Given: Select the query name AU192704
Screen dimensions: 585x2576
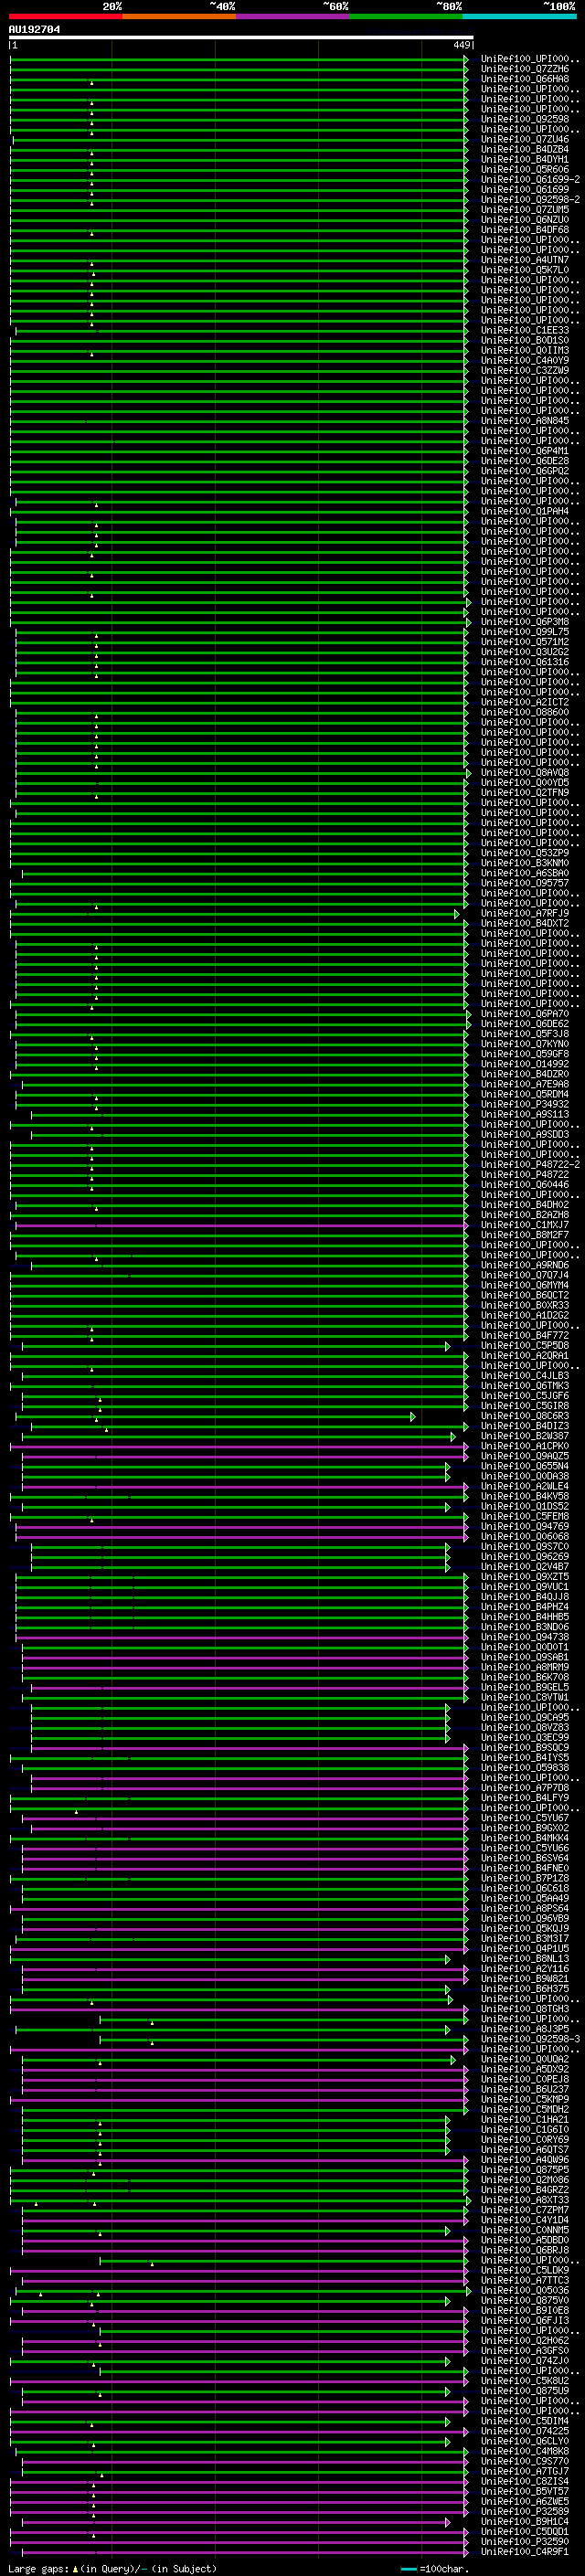Looking at the screenshot, I should [x=34, y=29].
